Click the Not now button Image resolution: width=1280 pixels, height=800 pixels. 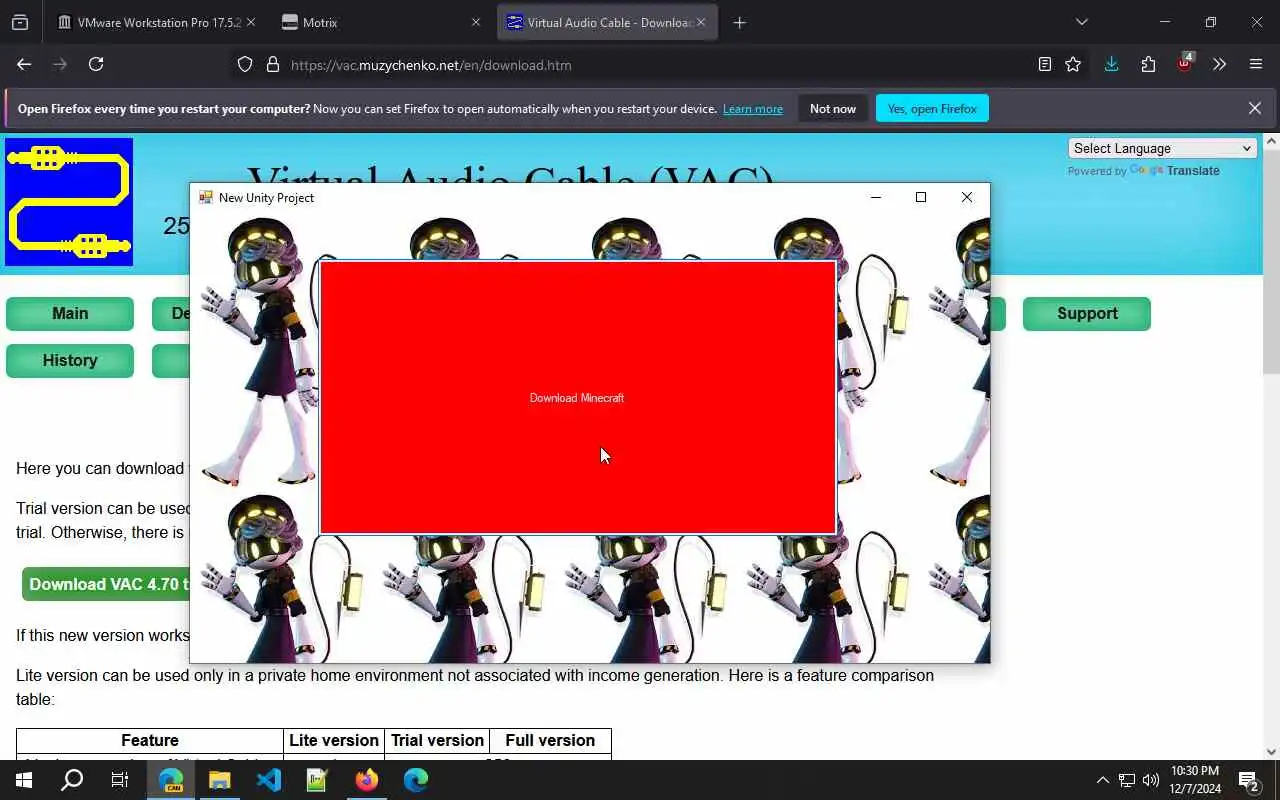(x=833, y=108)
